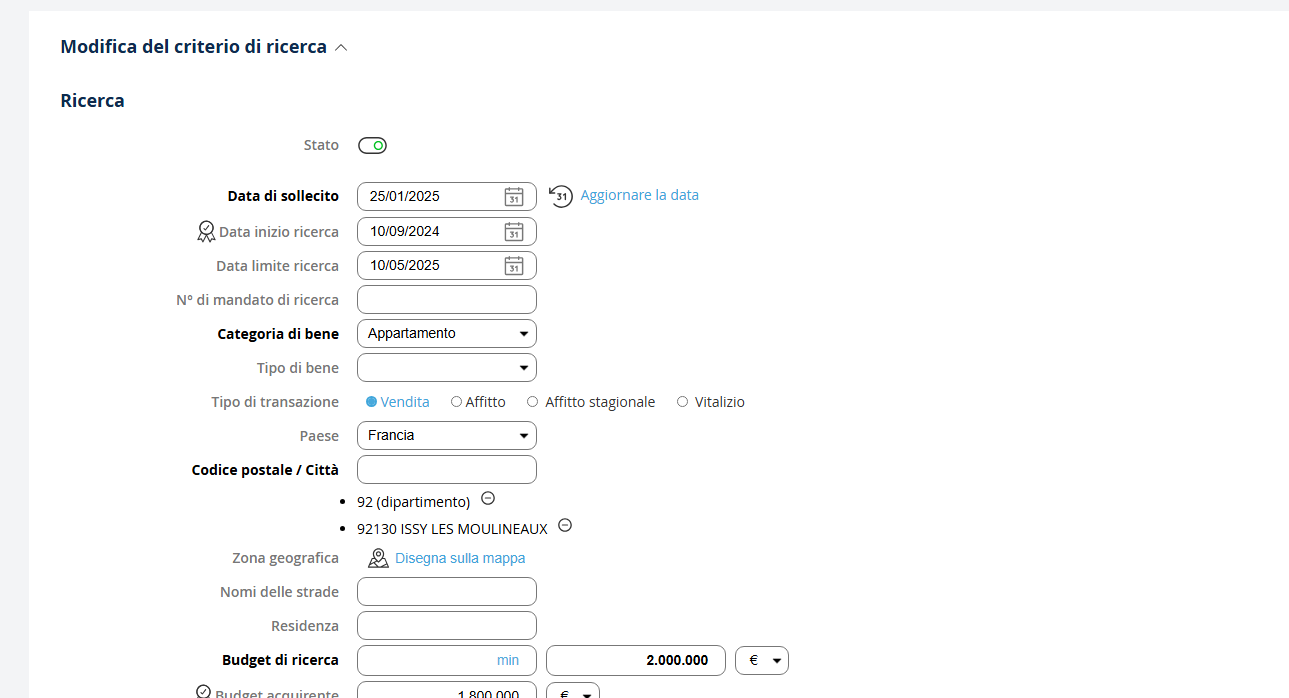
Task: Select the Affitto radio button
Action: [x=456, y=402]
